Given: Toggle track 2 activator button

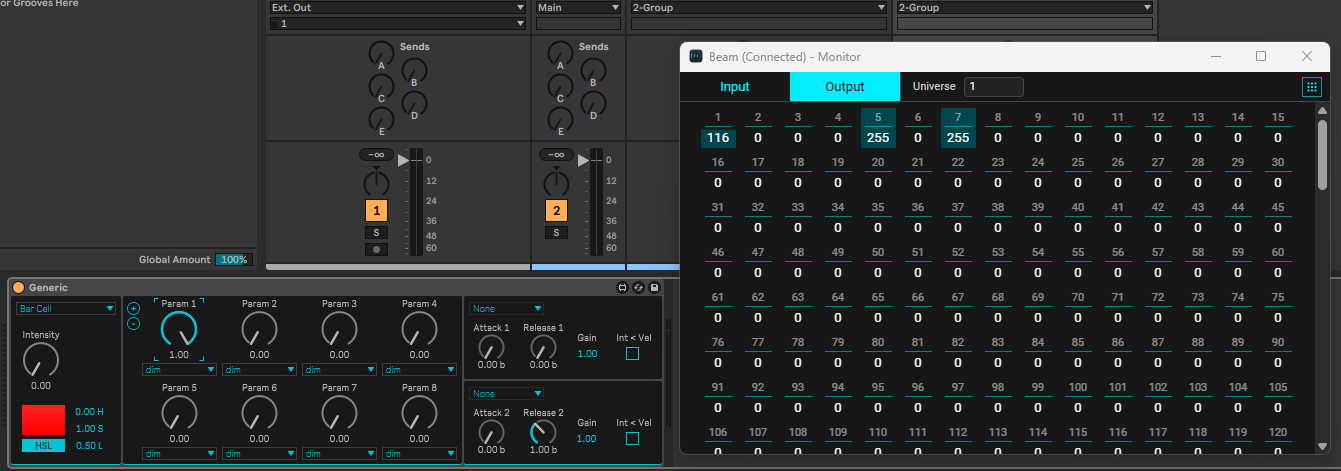Looking at the screenshot, I should [556, 211].
